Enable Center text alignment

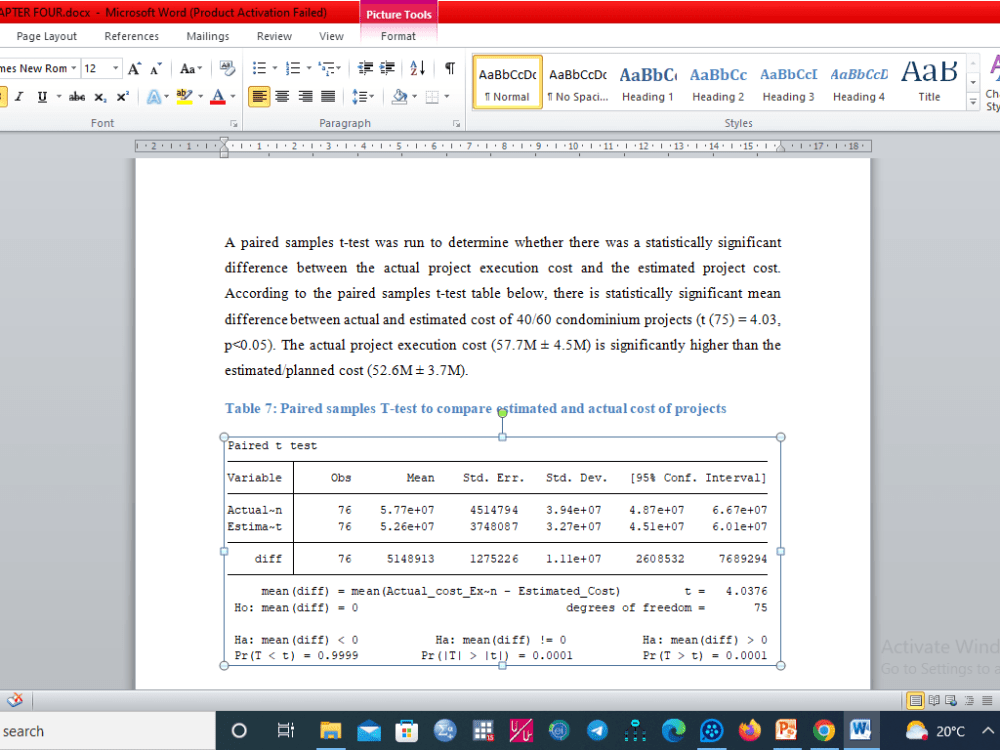tap(283, 96)
